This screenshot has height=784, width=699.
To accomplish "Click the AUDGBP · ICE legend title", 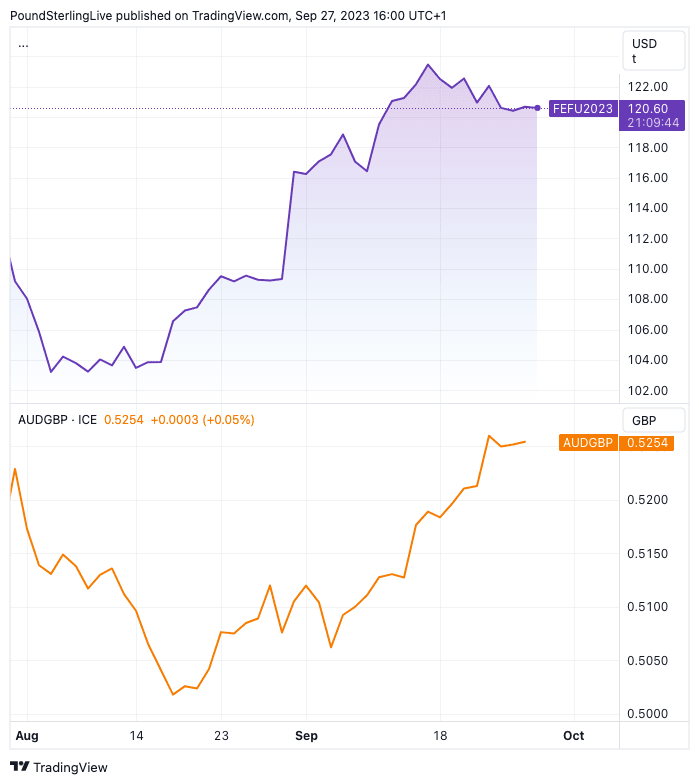I will [58, 420].
